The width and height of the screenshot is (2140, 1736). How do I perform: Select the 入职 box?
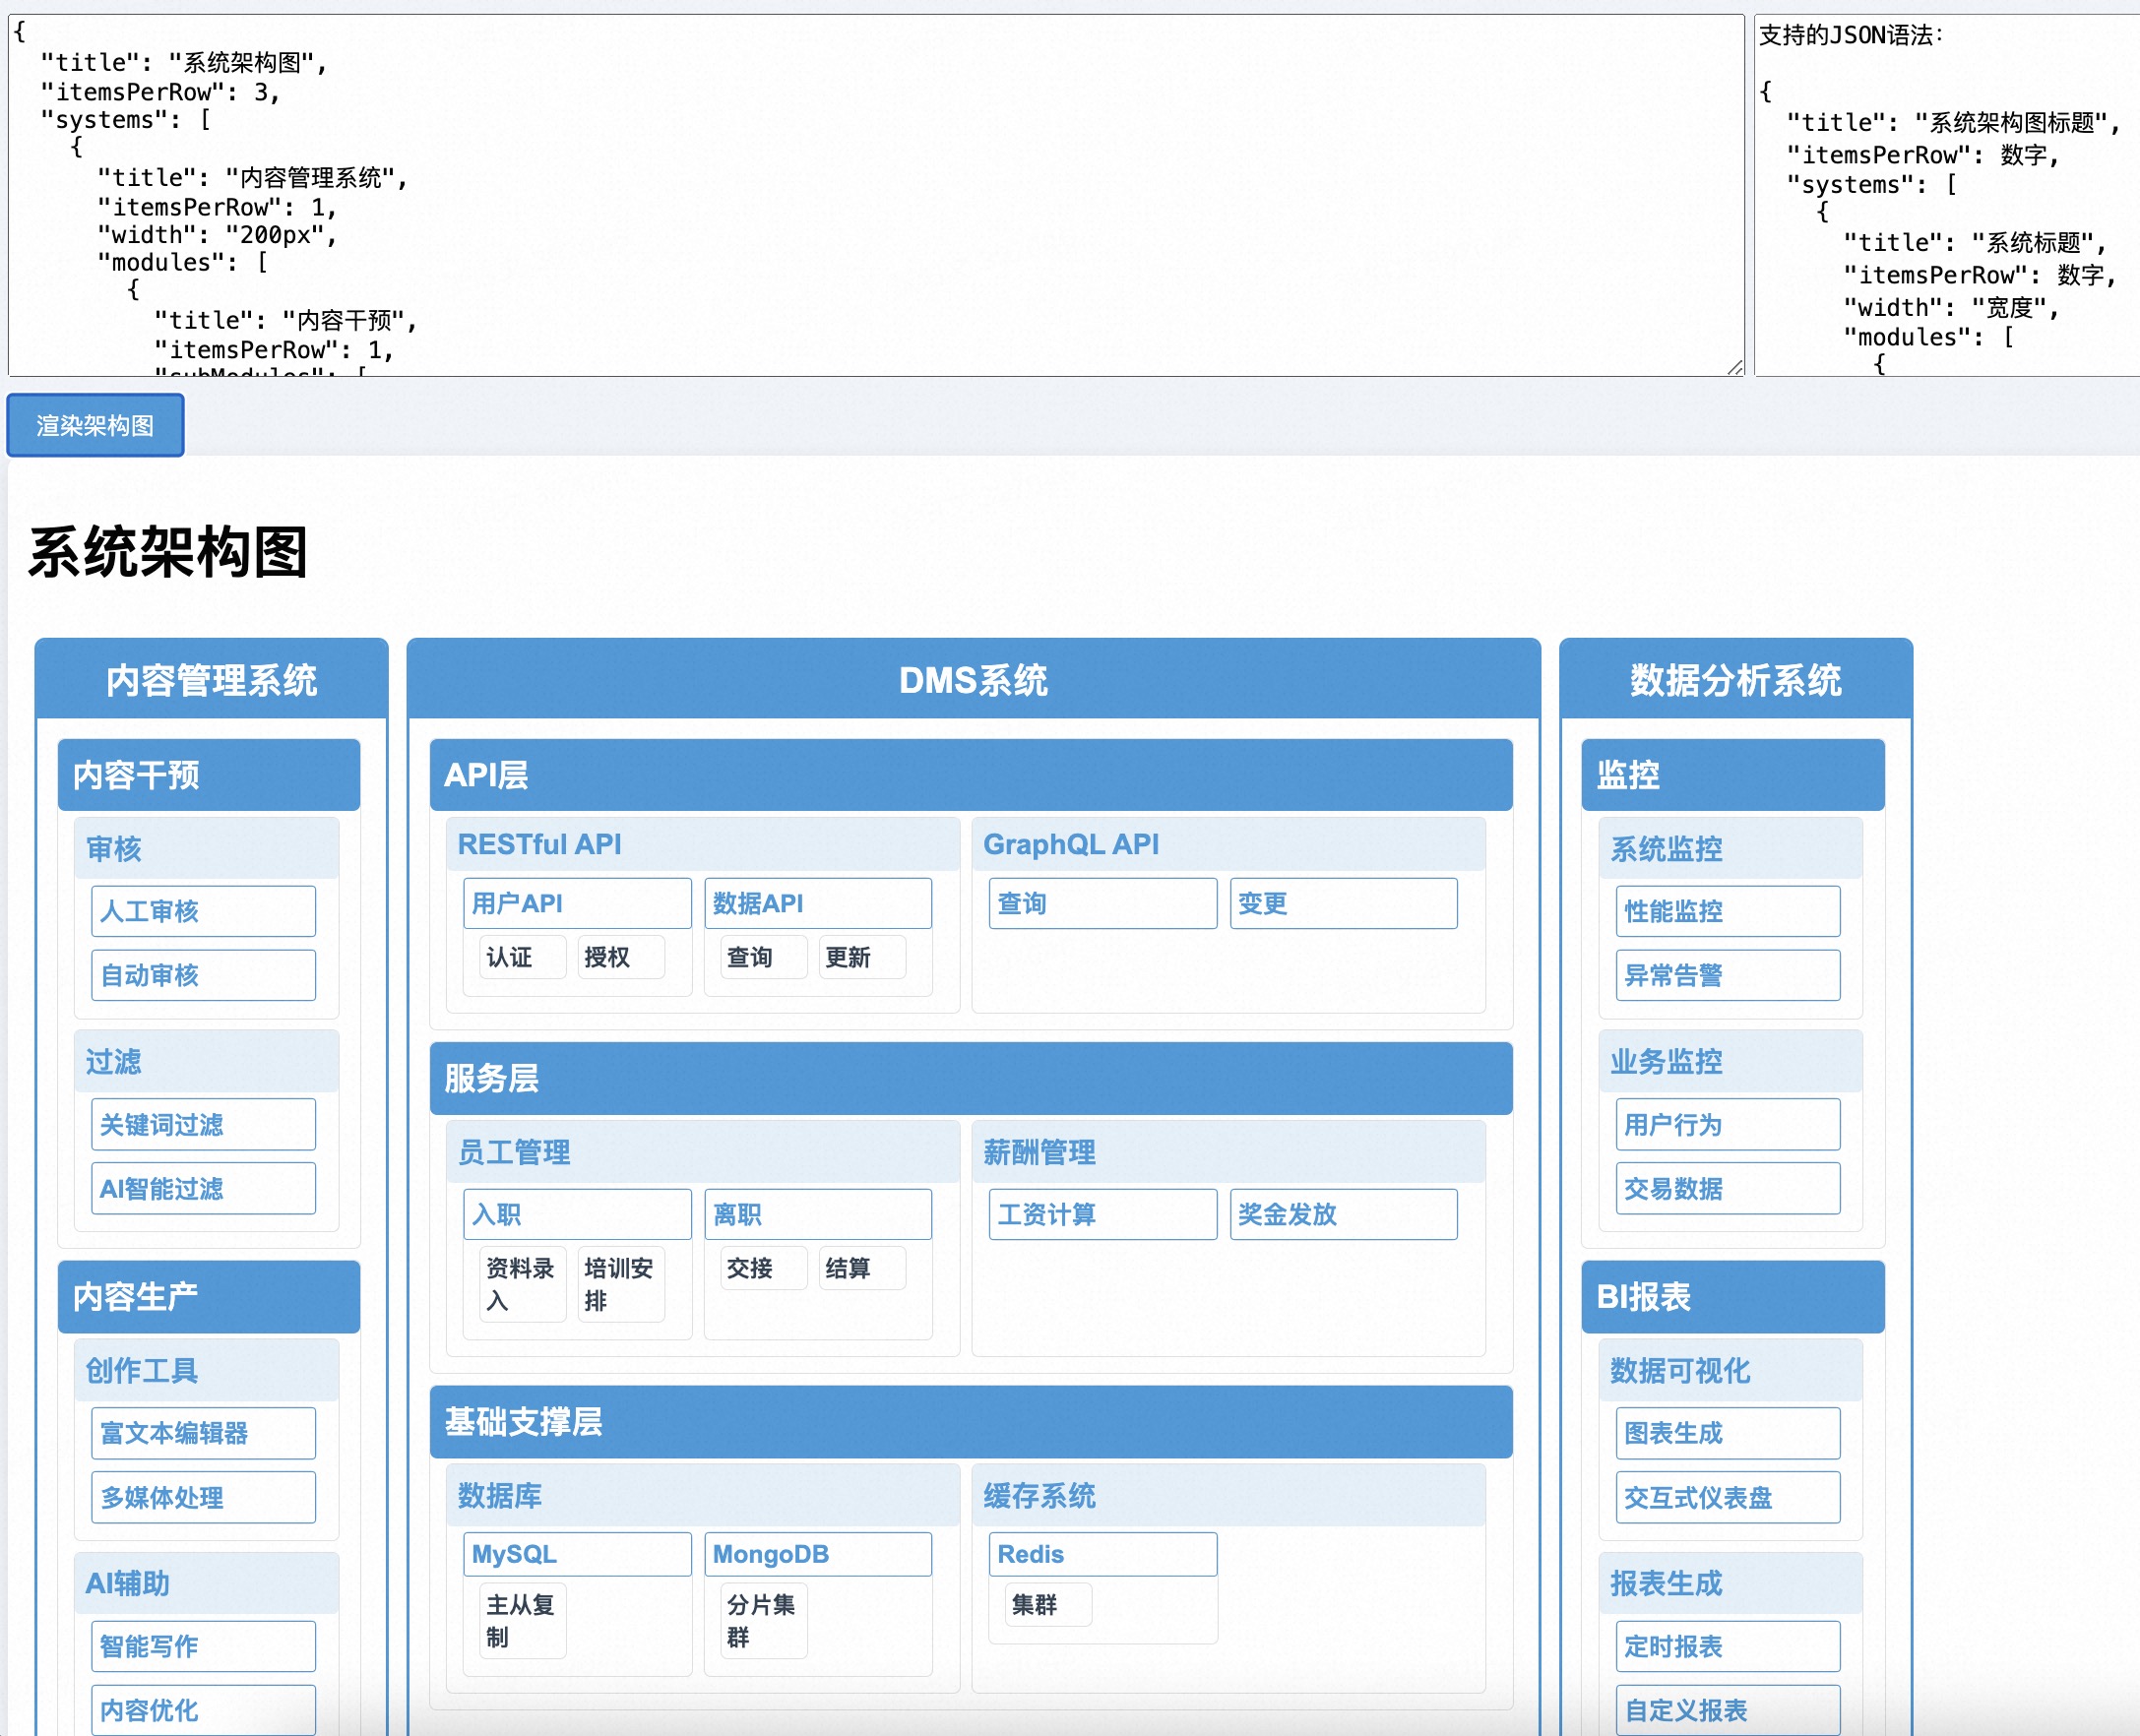(x=578, y=1215)
